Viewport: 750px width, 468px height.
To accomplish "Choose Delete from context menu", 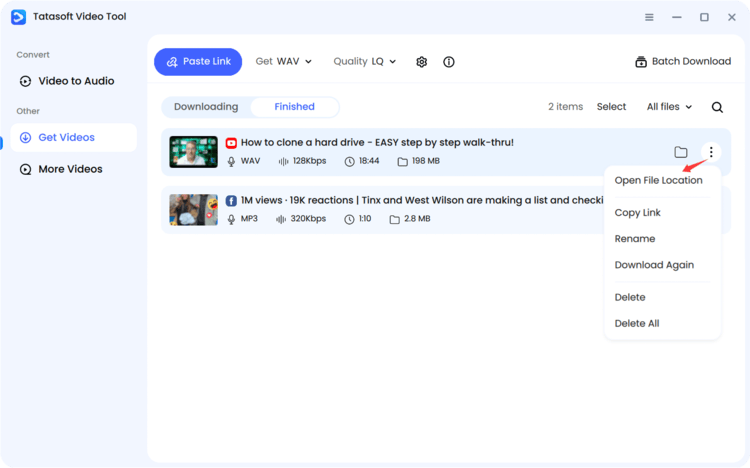I will point(630,297).
